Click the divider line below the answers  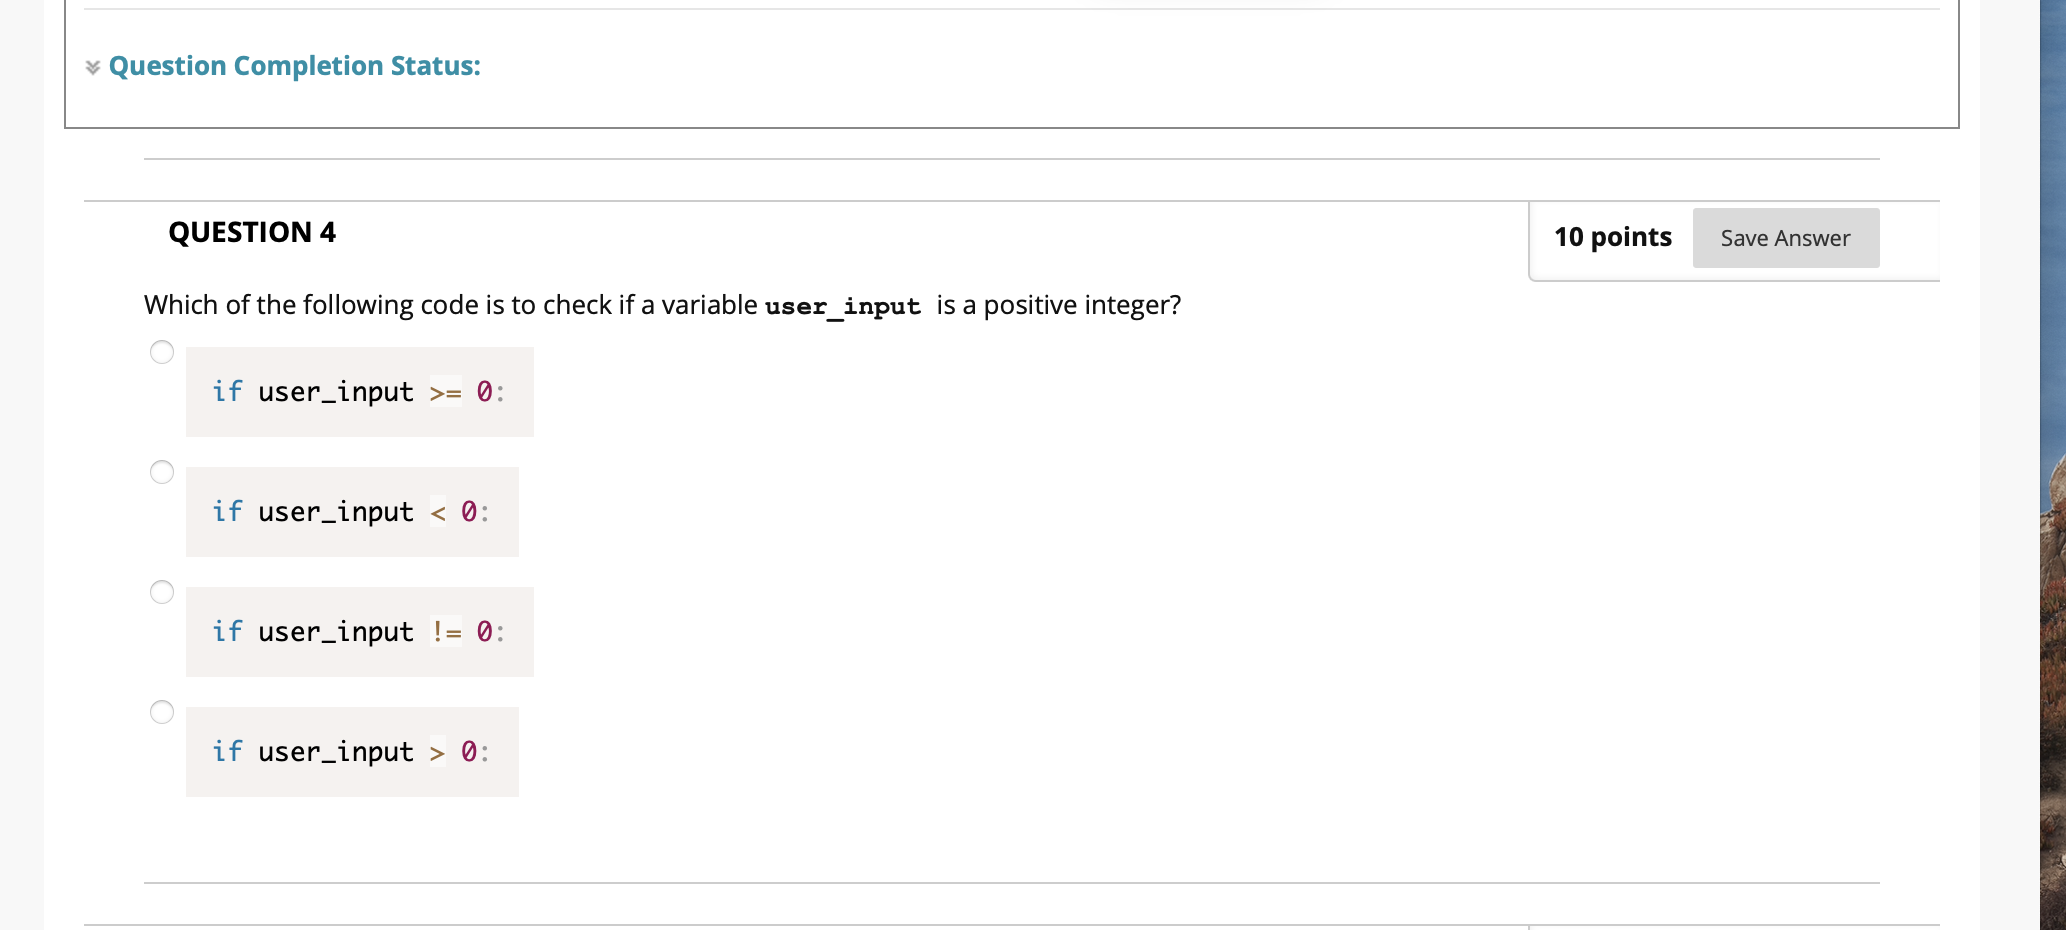click(1010, 884)
